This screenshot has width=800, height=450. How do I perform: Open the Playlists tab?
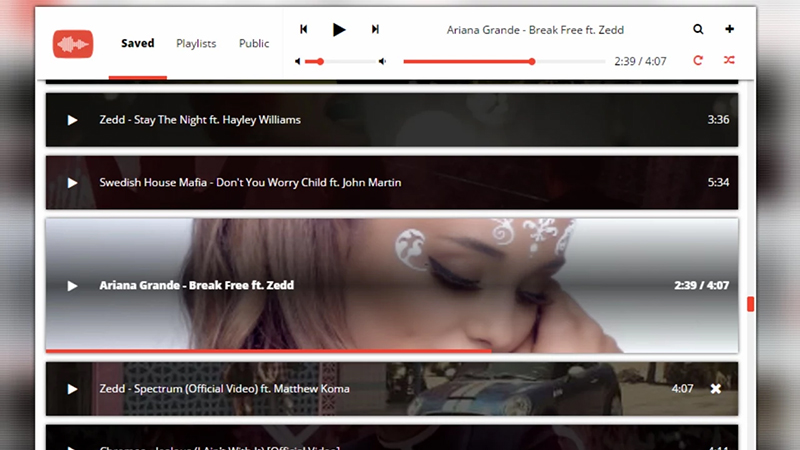(196, 44)
